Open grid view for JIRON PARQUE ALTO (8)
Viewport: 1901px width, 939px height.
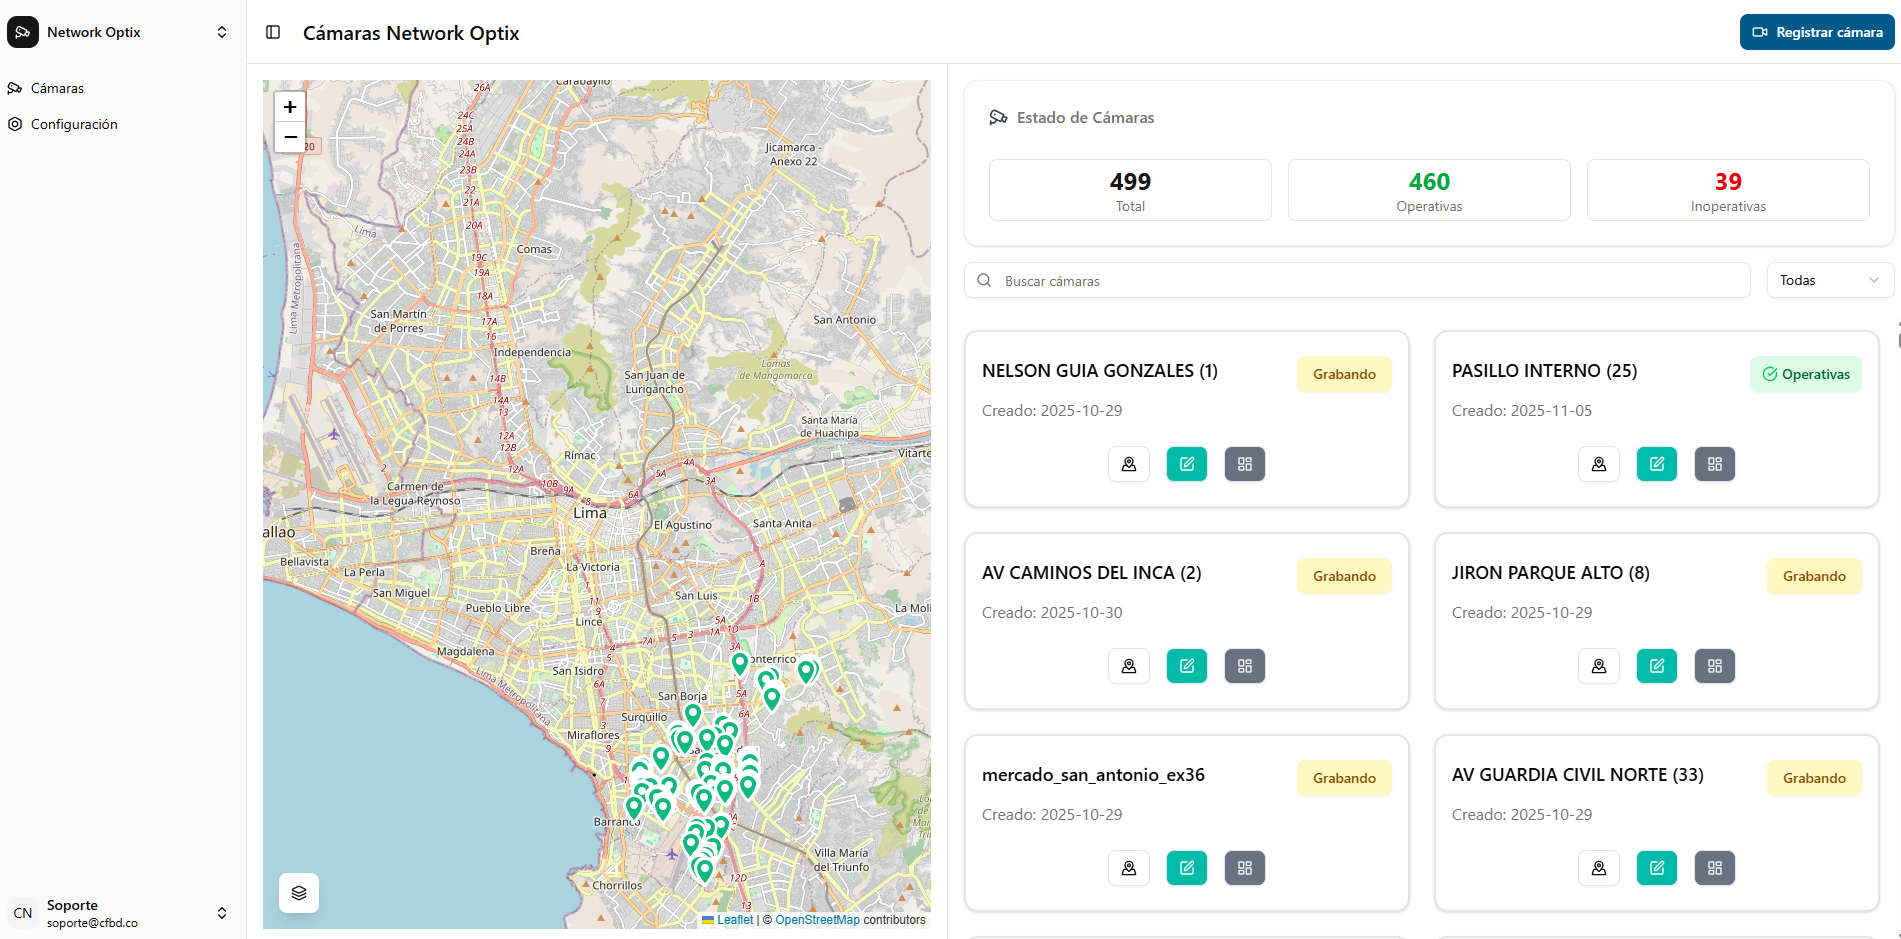[x=1715, y=666]
